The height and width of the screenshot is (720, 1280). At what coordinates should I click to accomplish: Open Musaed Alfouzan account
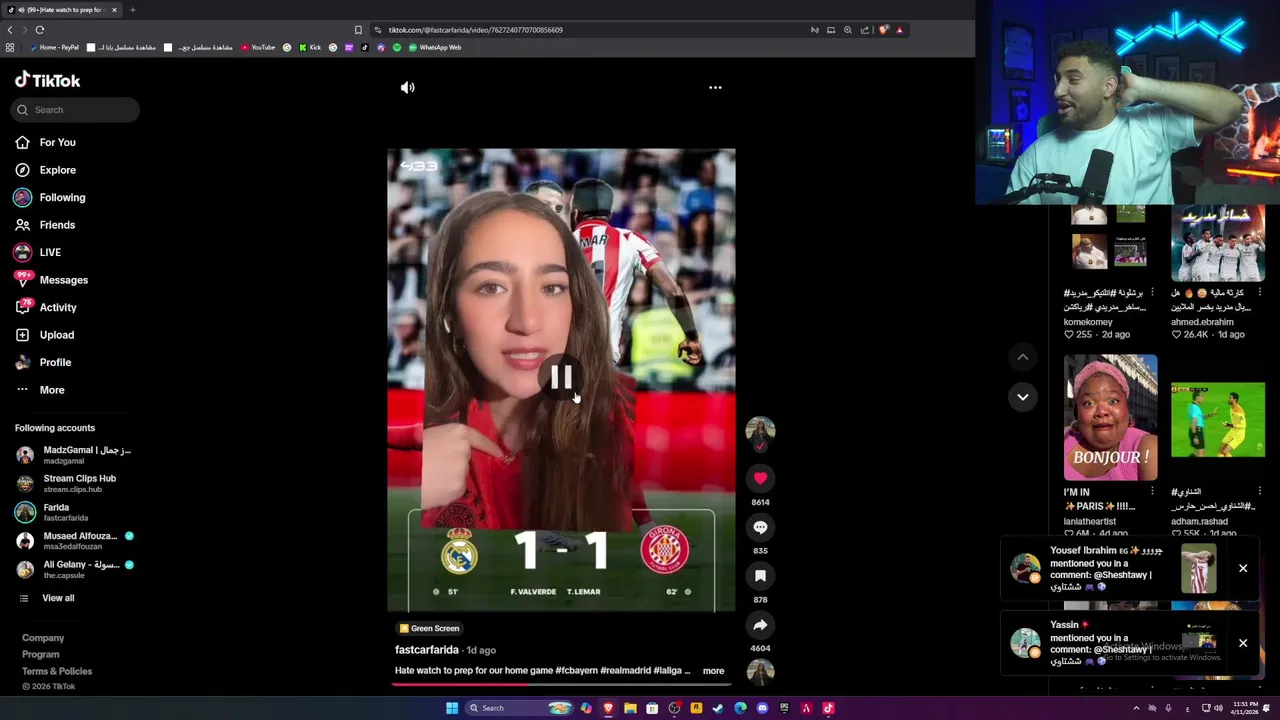[75, 541]
